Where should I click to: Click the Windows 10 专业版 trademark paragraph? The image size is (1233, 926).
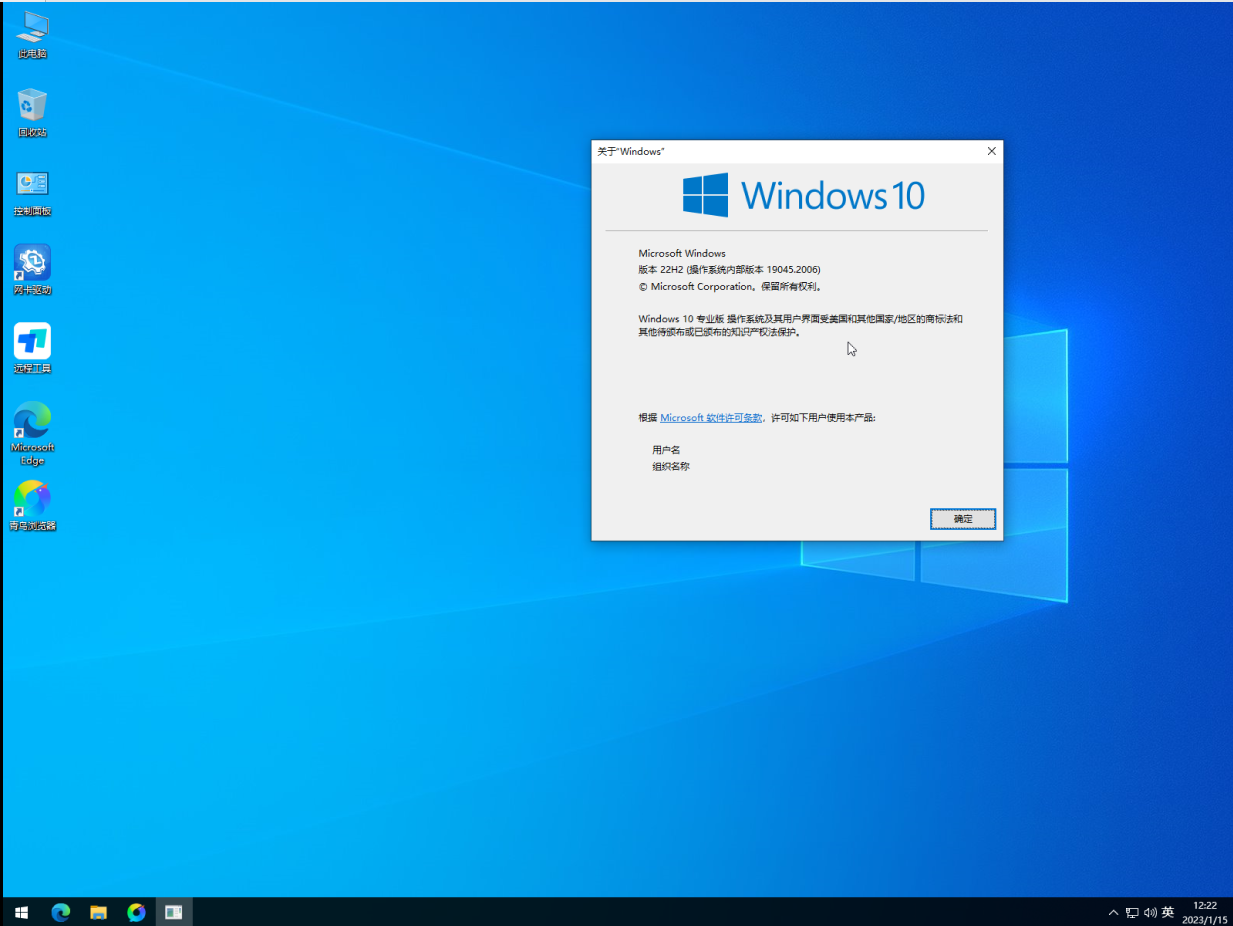(801, 325)
